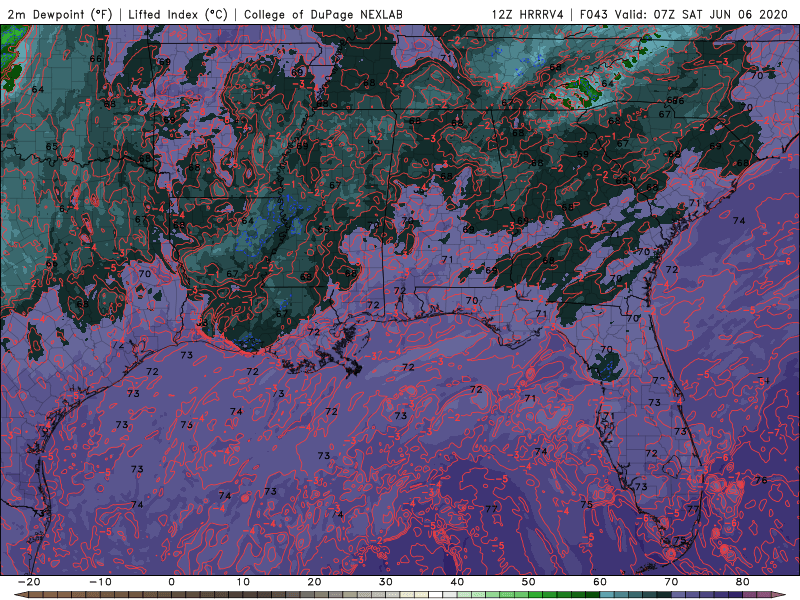Click the 50 label on the color scale
The height and width of the screenshot is (600, 800).
tap(529, 582)
